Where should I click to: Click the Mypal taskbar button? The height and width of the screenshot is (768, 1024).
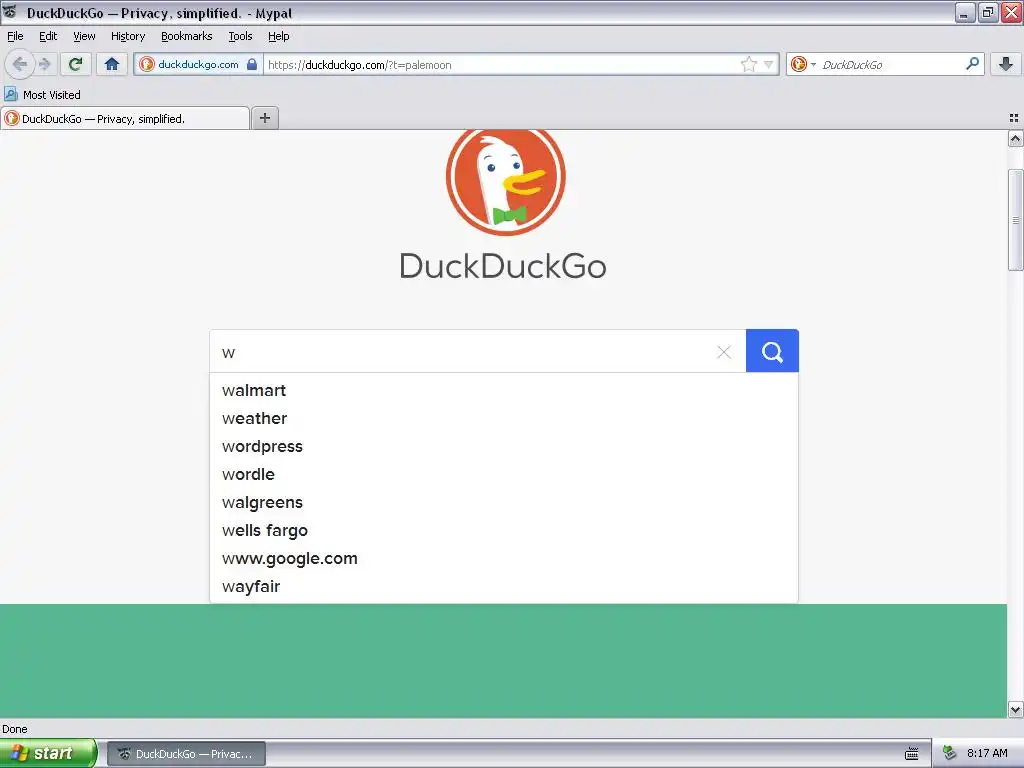(x=186, y=754)
